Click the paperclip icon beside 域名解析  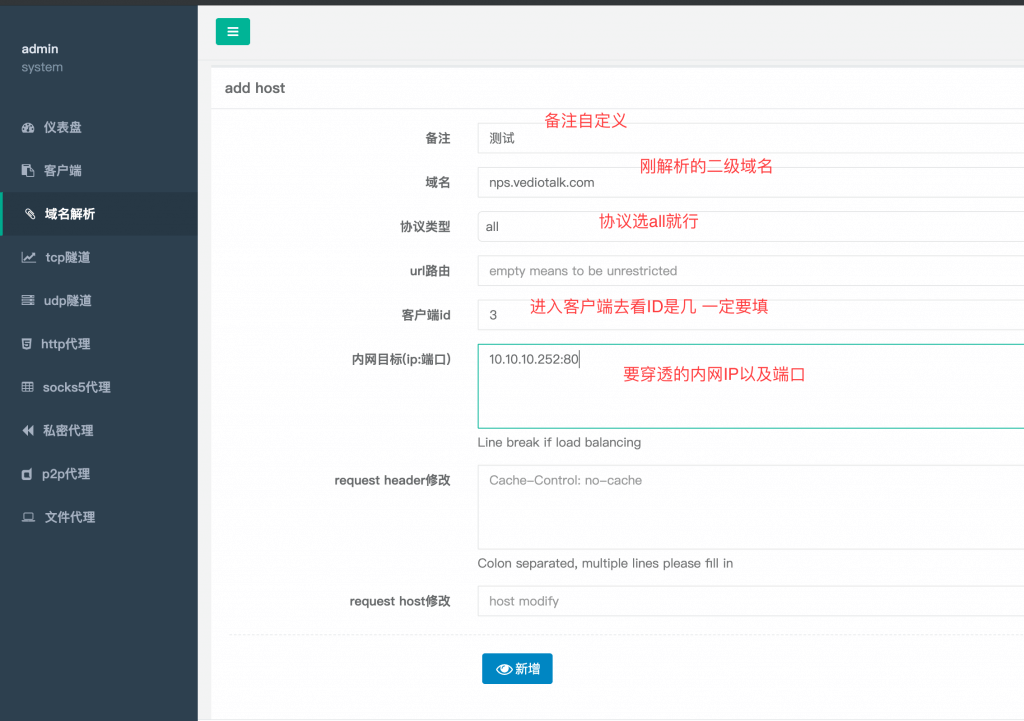[29, 214]
